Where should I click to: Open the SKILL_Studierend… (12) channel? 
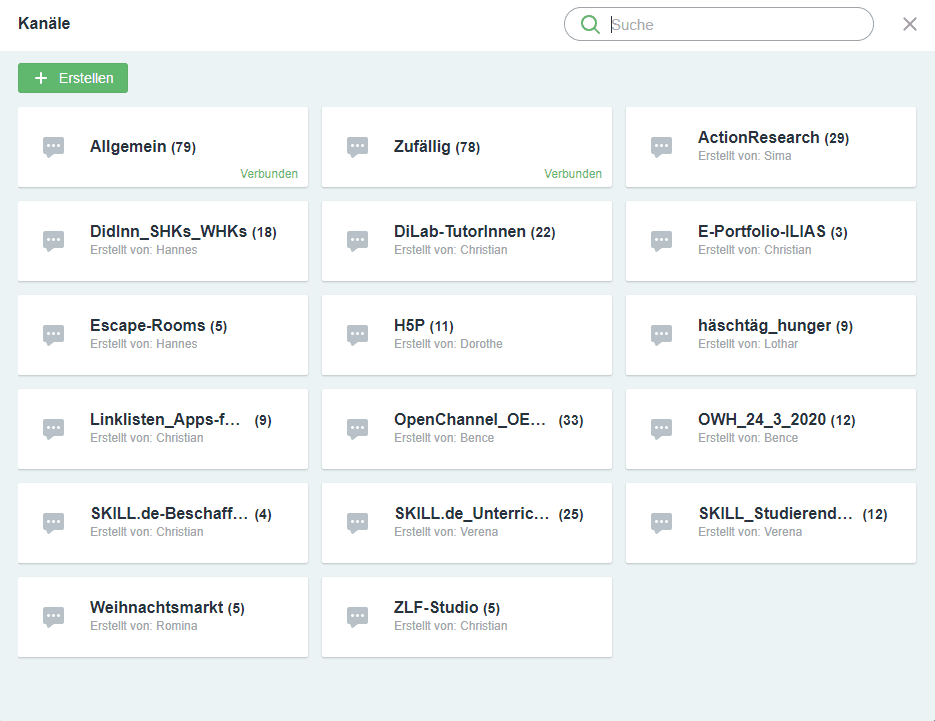[770, 523]
